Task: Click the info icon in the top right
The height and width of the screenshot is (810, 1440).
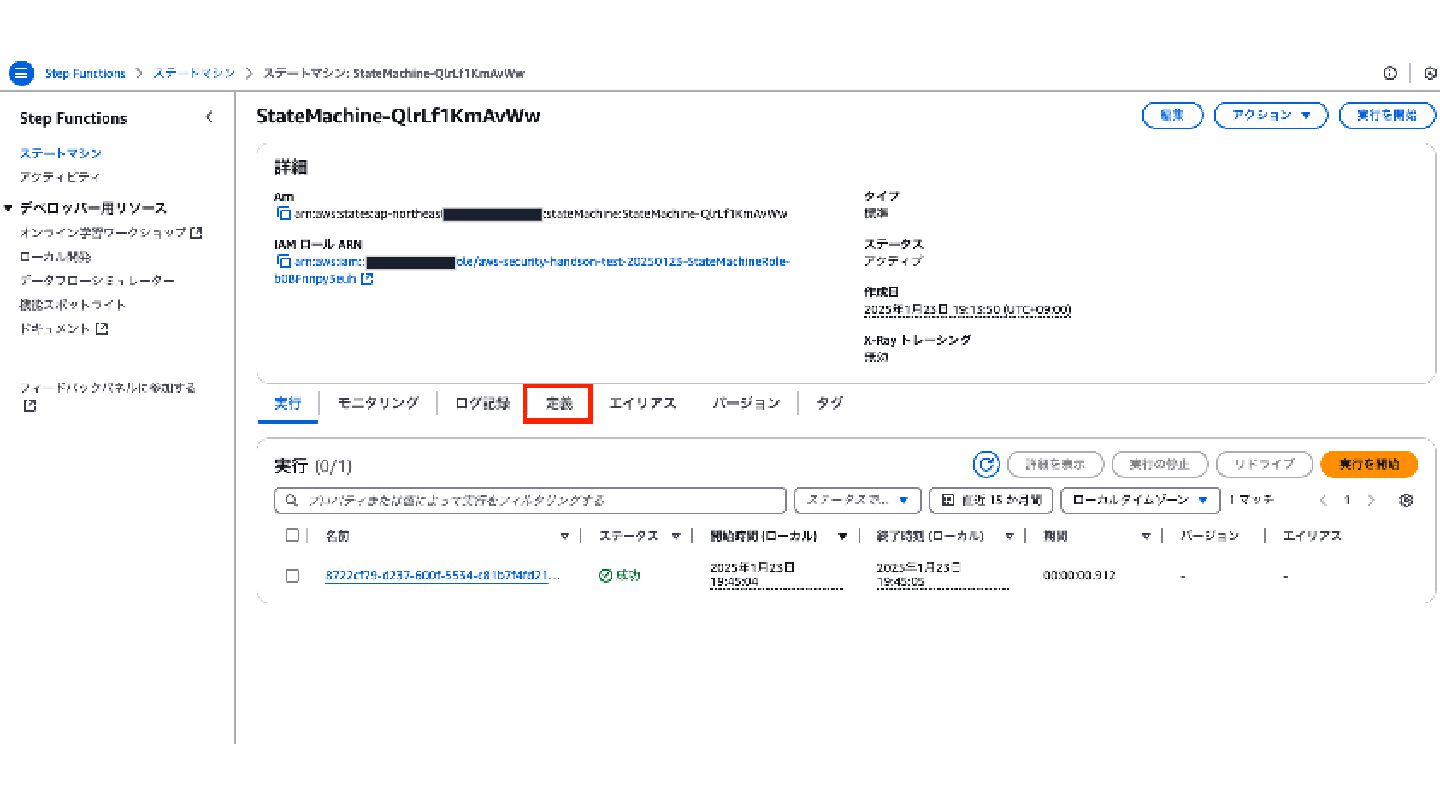Action: [x=1389, y=74]
